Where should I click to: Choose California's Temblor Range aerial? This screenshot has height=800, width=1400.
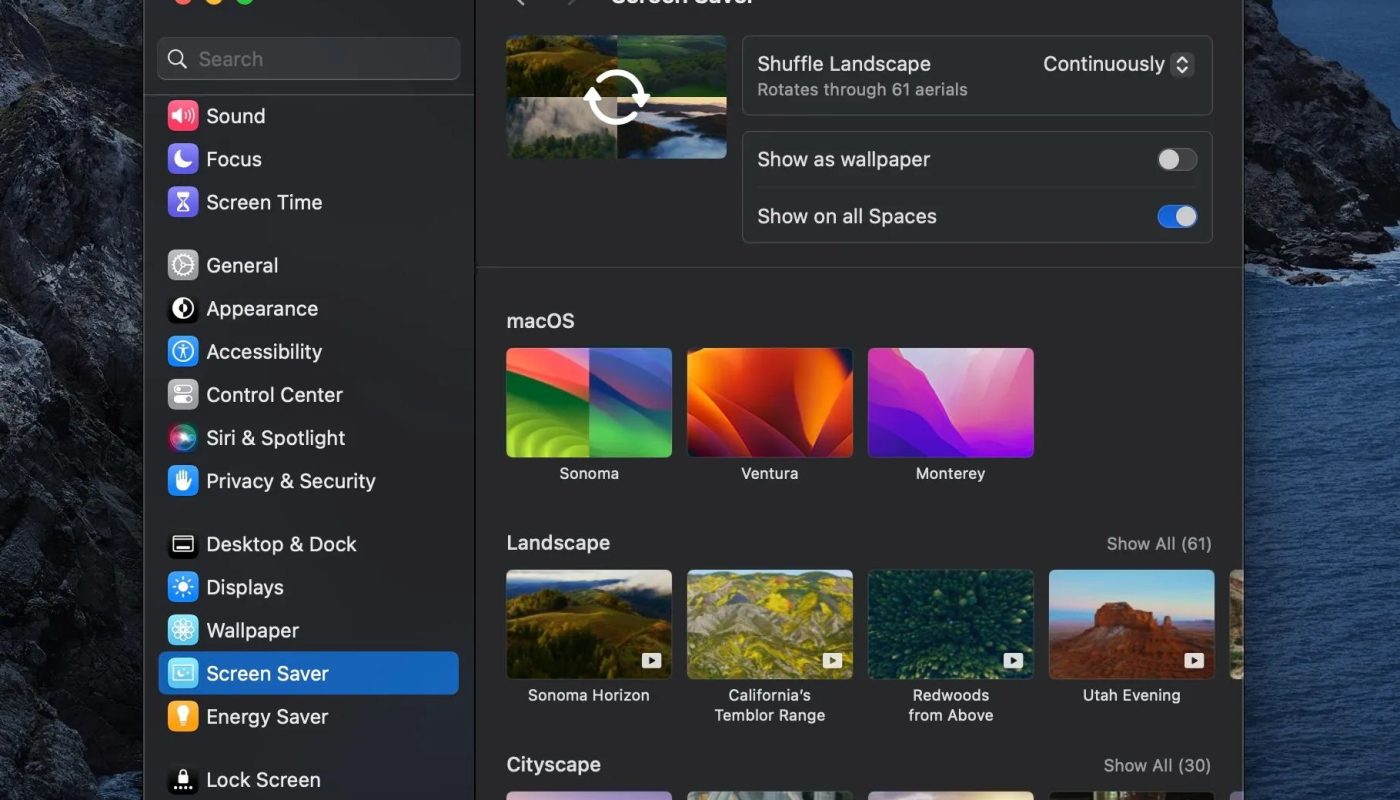pyautogui.click(x=770, y=625)
